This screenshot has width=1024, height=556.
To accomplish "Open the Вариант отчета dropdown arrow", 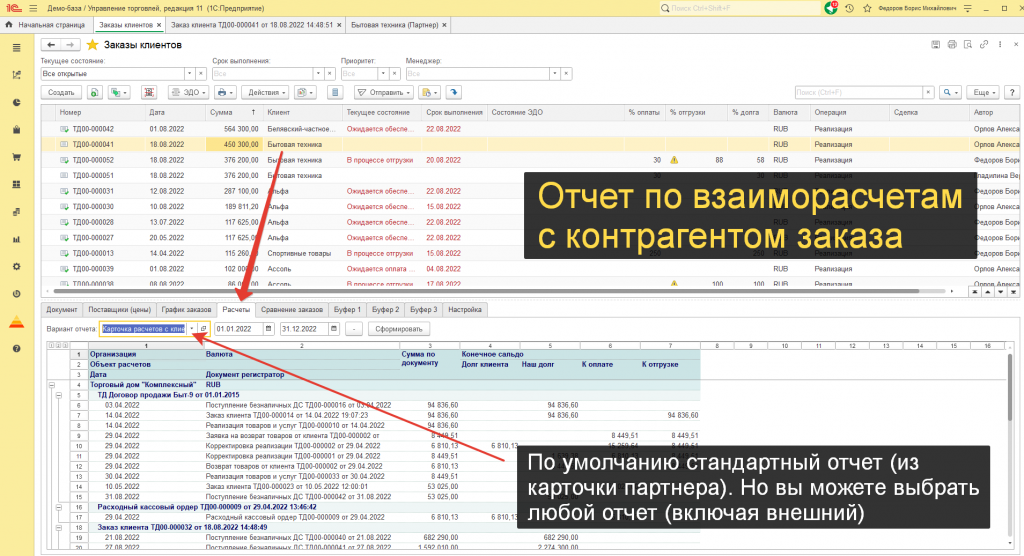I will tap(191, 329).
